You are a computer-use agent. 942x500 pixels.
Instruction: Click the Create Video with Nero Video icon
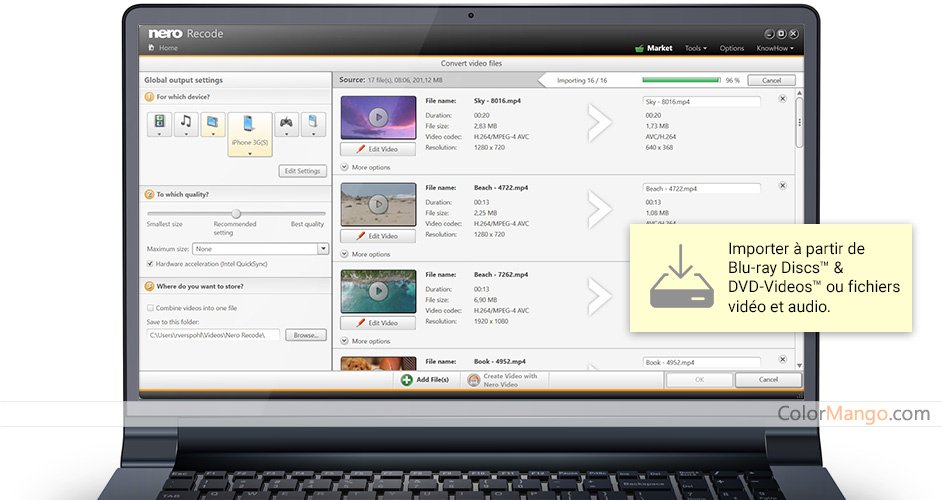click(474, 380)
